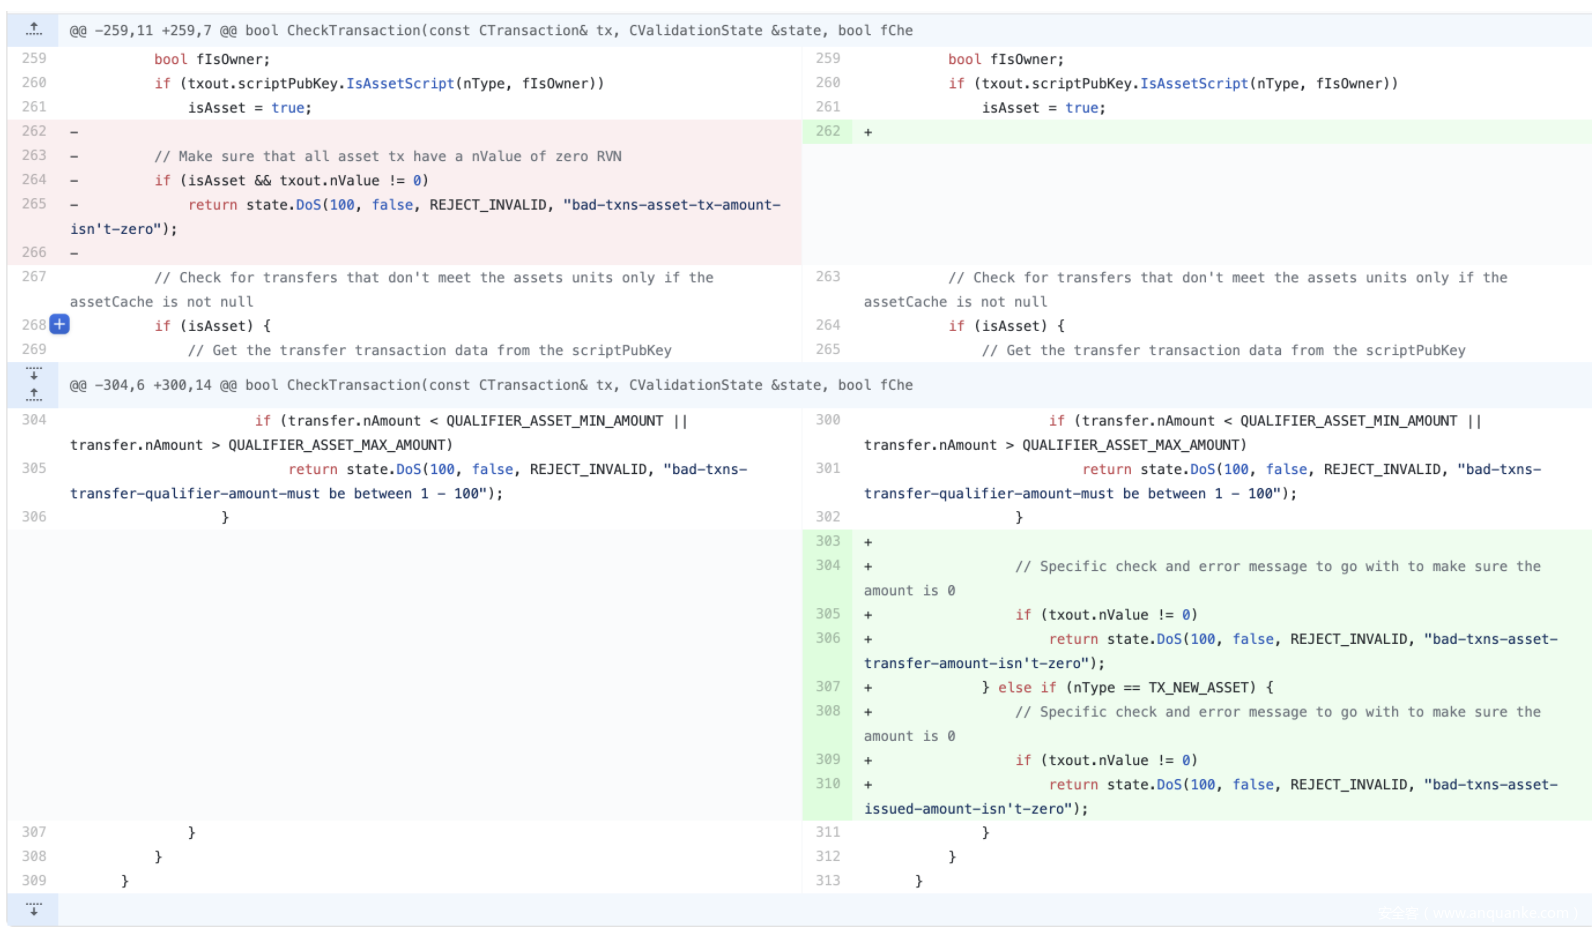Select line number 313

point(828,881)
